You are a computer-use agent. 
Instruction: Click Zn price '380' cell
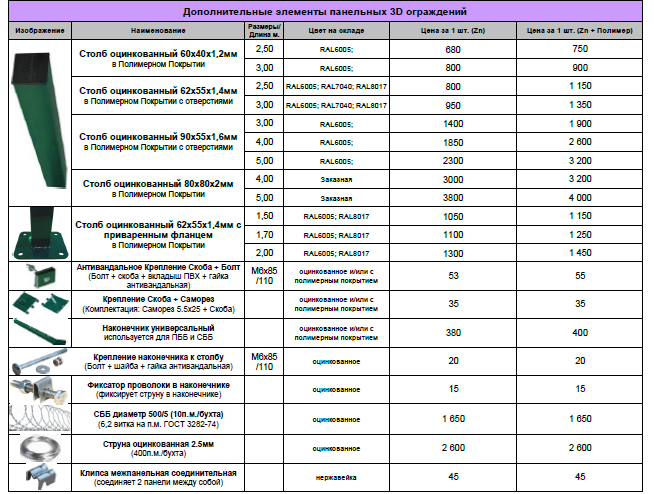[x=453, y=333]
